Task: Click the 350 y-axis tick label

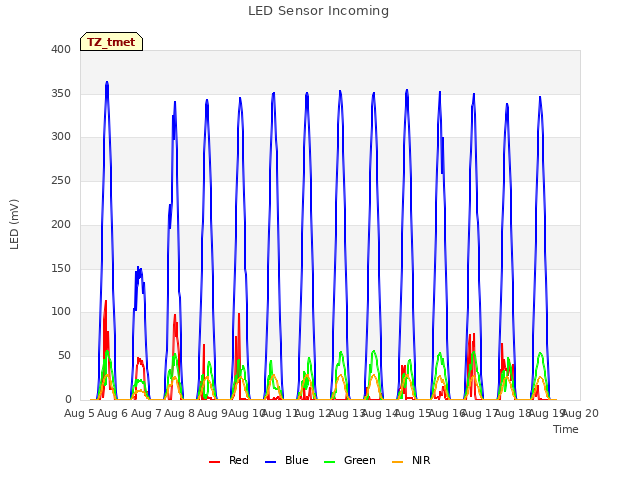Action: [61, 93]
